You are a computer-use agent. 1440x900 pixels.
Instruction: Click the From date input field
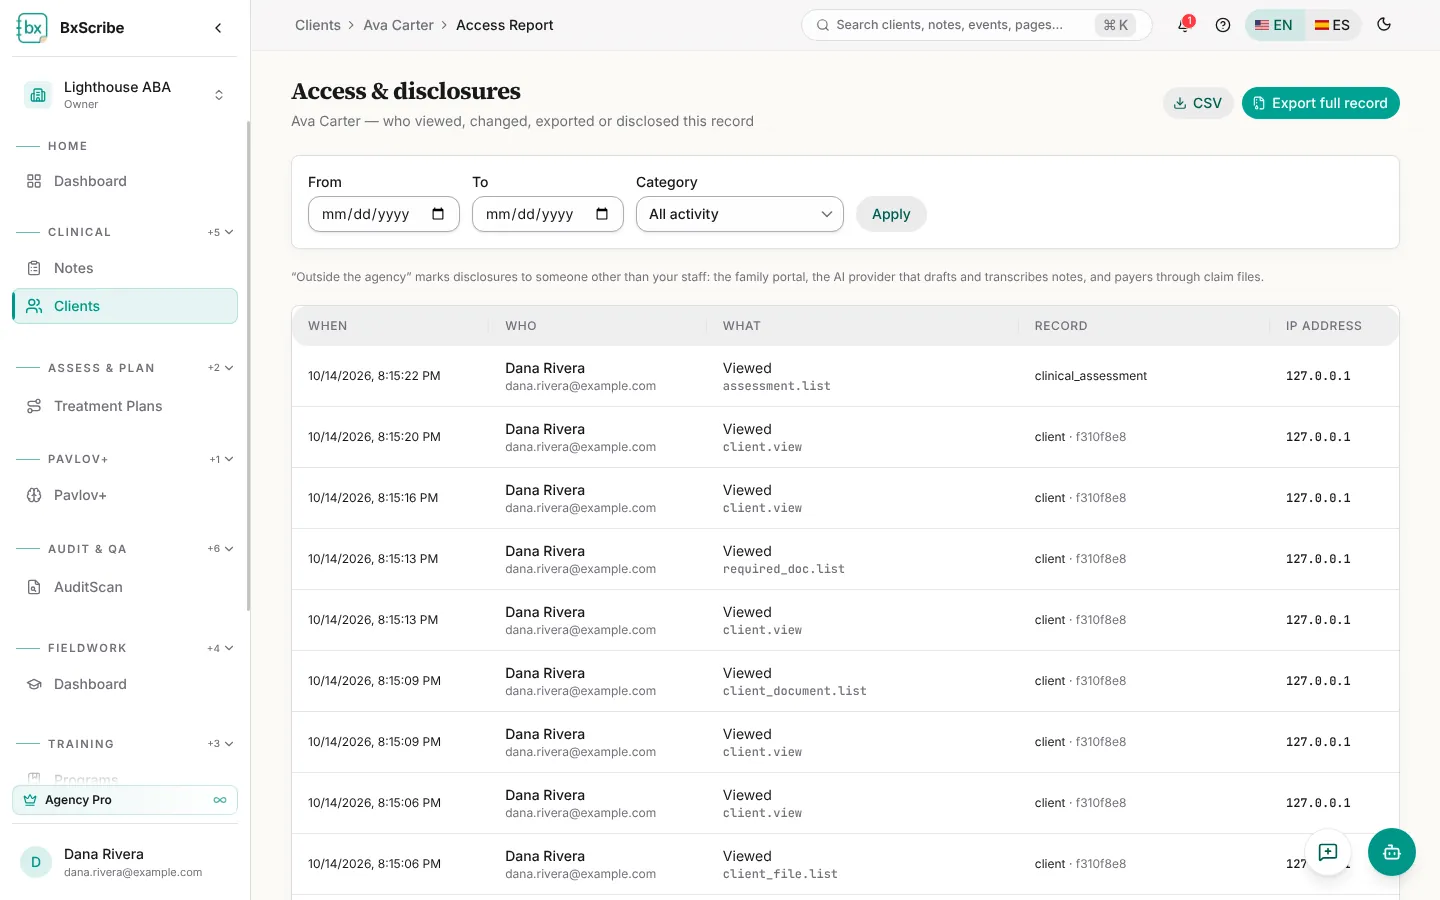coord(384,214)
